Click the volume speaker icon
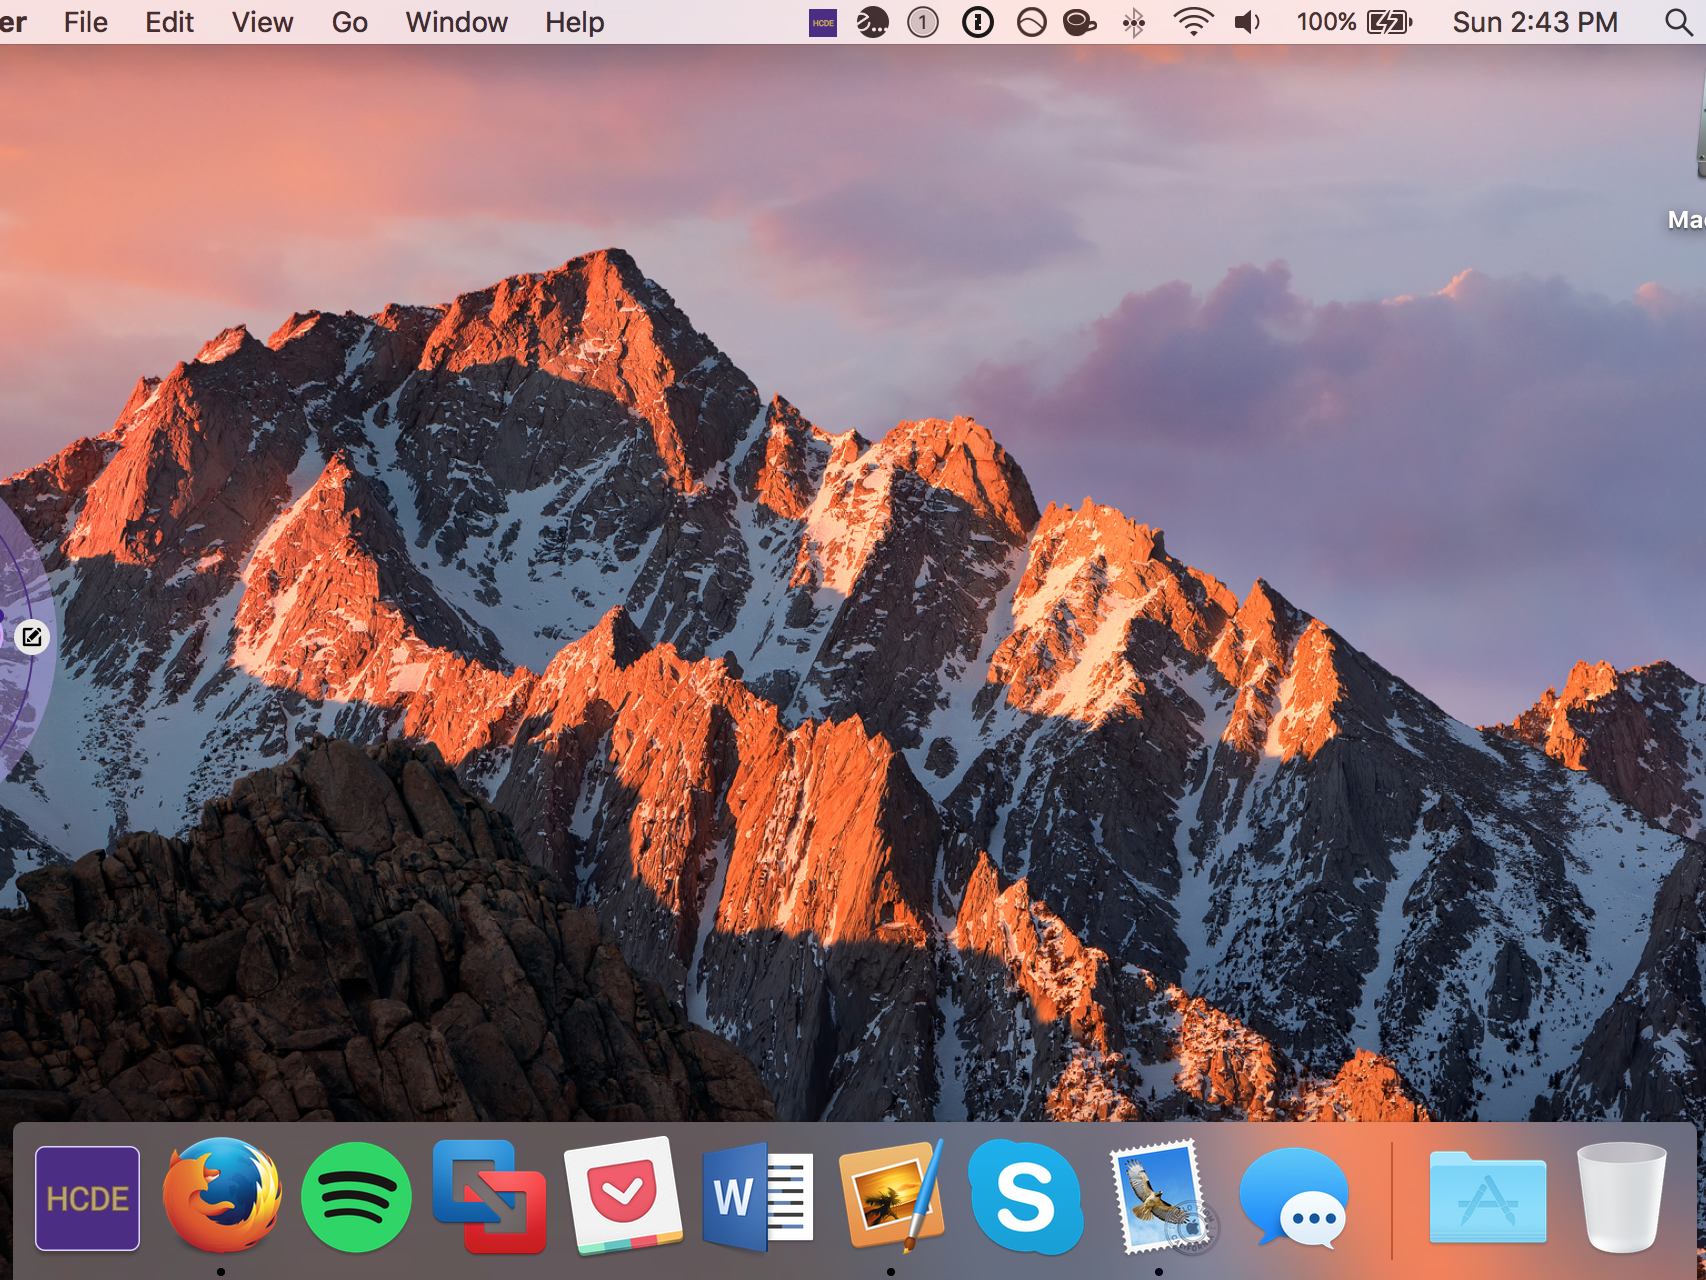1706x1280 pixels. [x=1247, y=22]
